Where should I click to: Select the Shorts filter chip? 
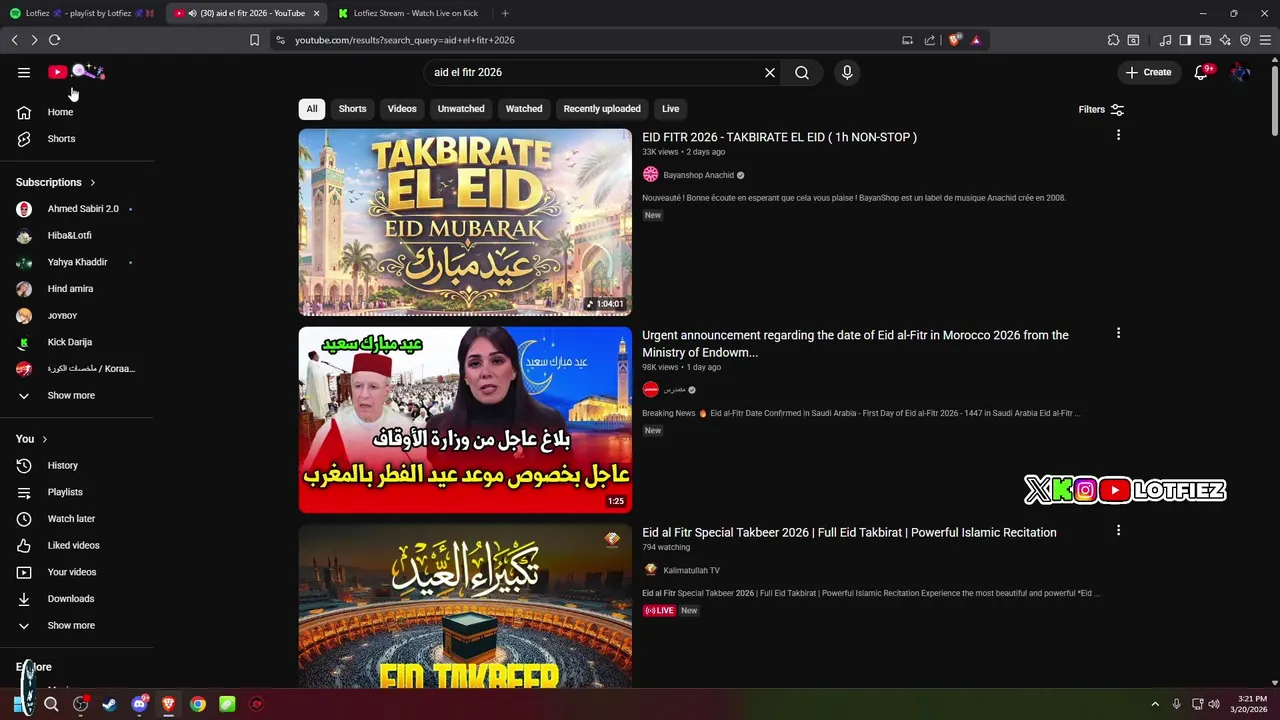[352, 109]
